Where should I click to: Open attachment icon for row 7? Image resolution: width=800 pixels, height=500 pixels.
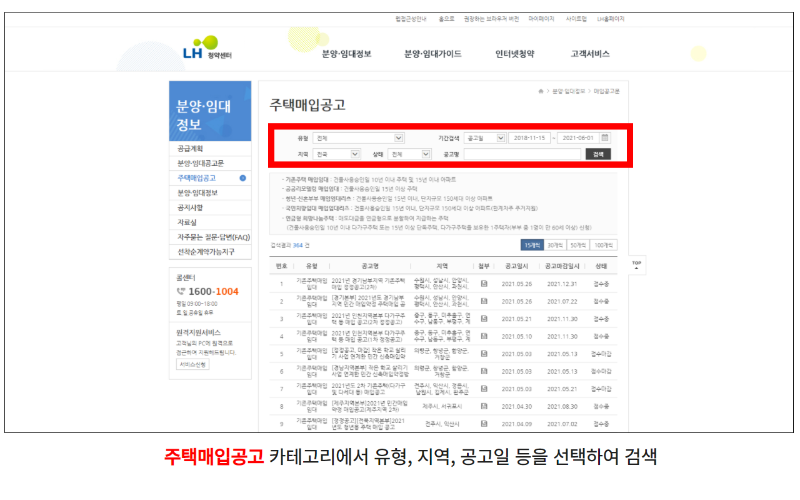484,389
